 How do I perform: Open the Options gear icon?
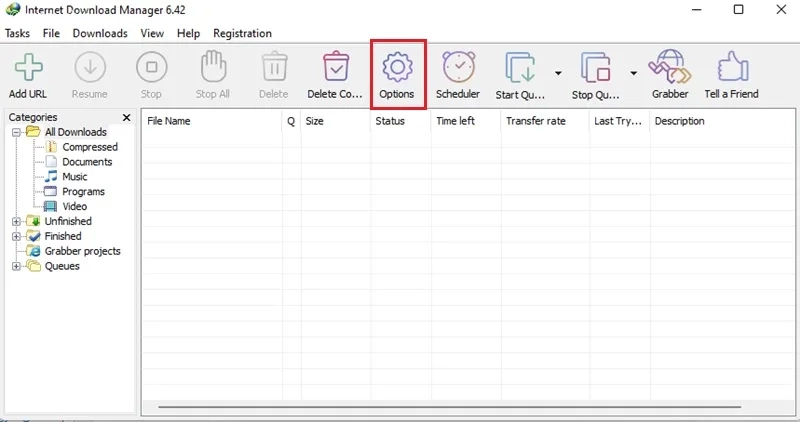(397, 67)
